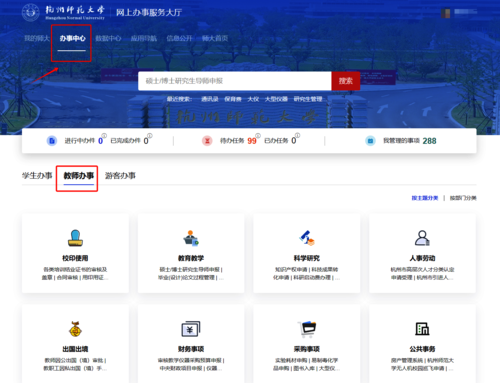This screenshot has width=500, height=383.
Task: Open 我管理的事项 288 items
Action: pos(429,141)
